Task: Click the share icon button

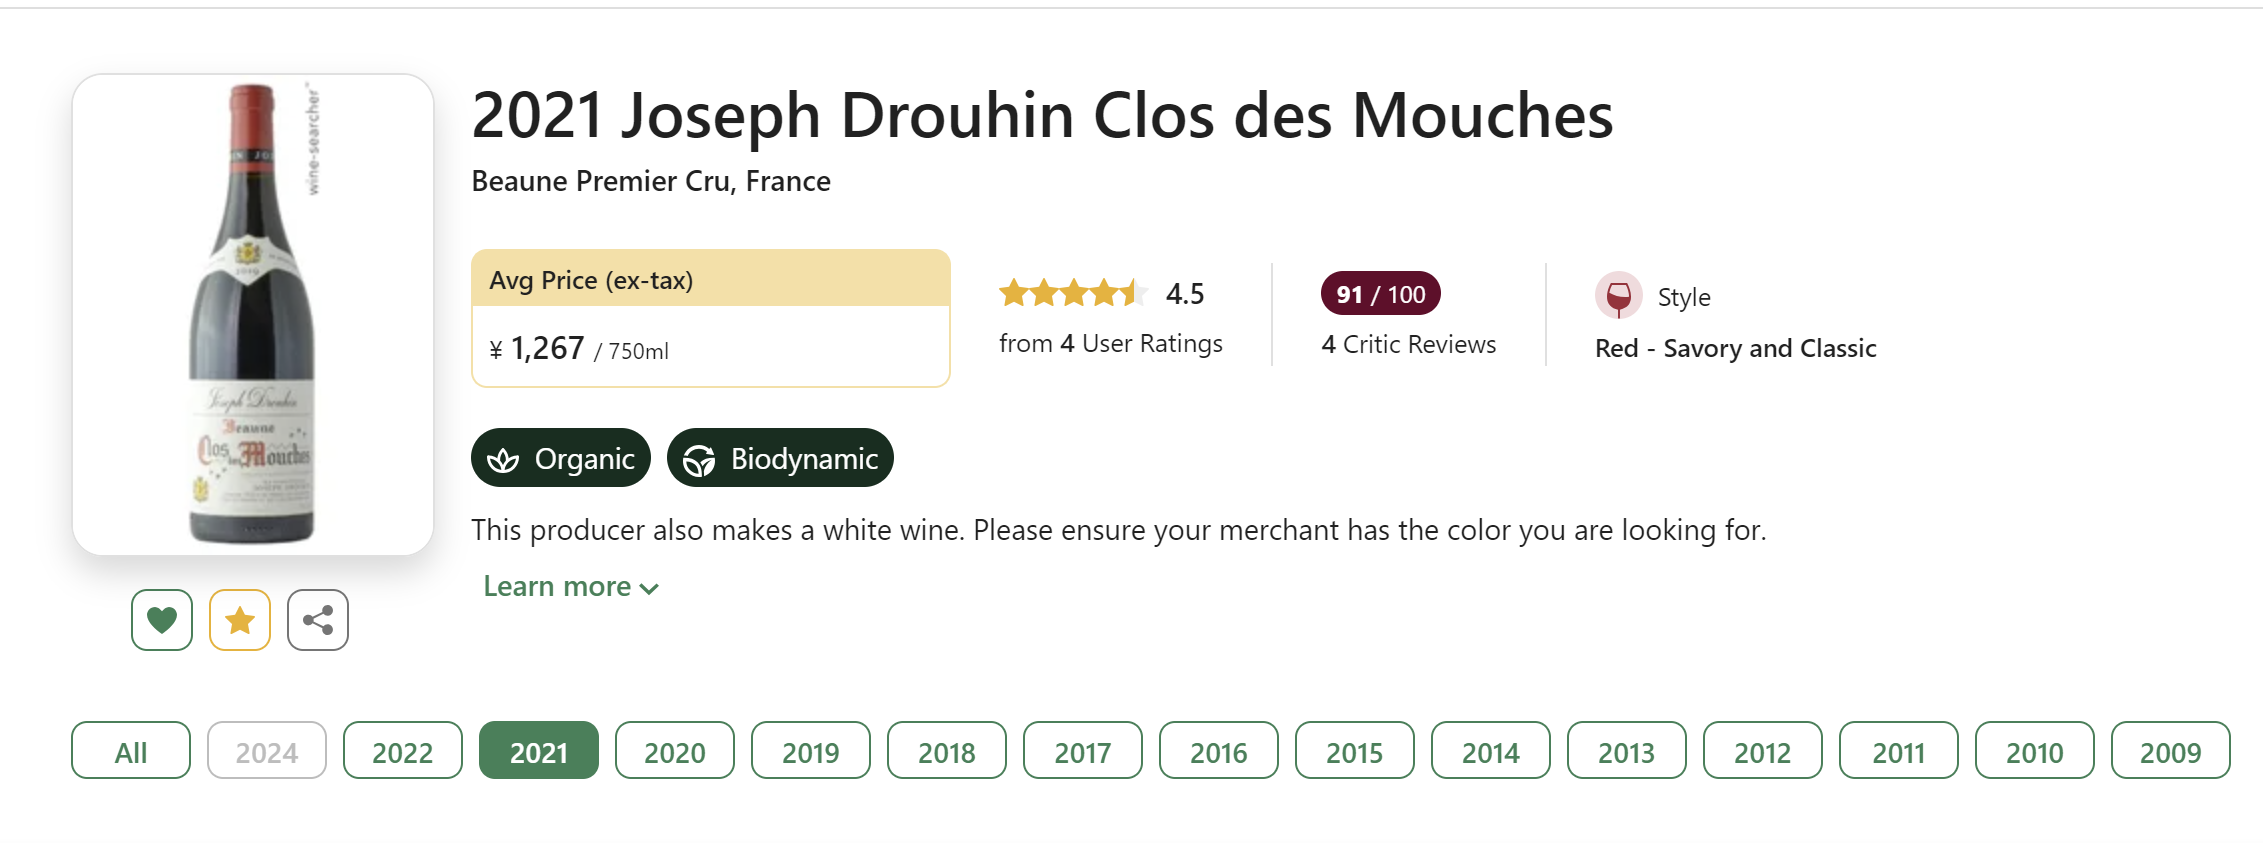Action: point(318,620)
